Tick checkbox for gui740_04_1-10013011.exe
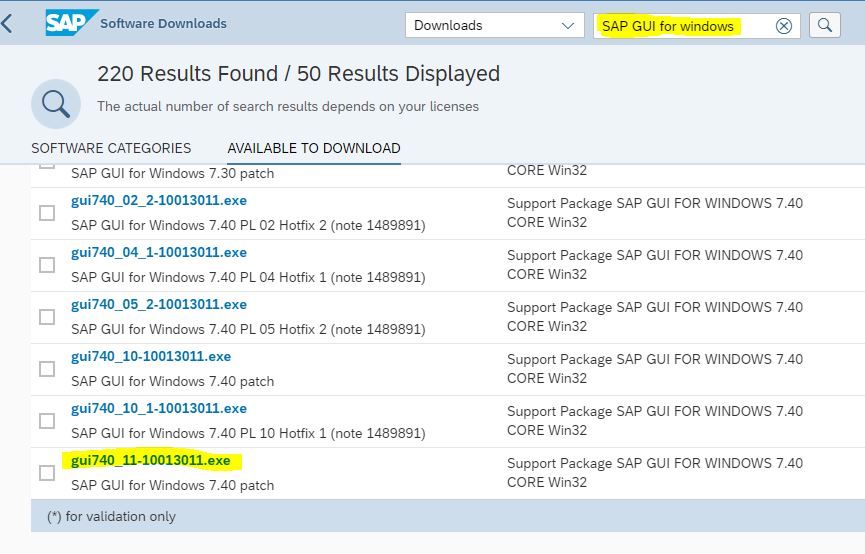Screen dimensions: 865x554 point(47,265)
